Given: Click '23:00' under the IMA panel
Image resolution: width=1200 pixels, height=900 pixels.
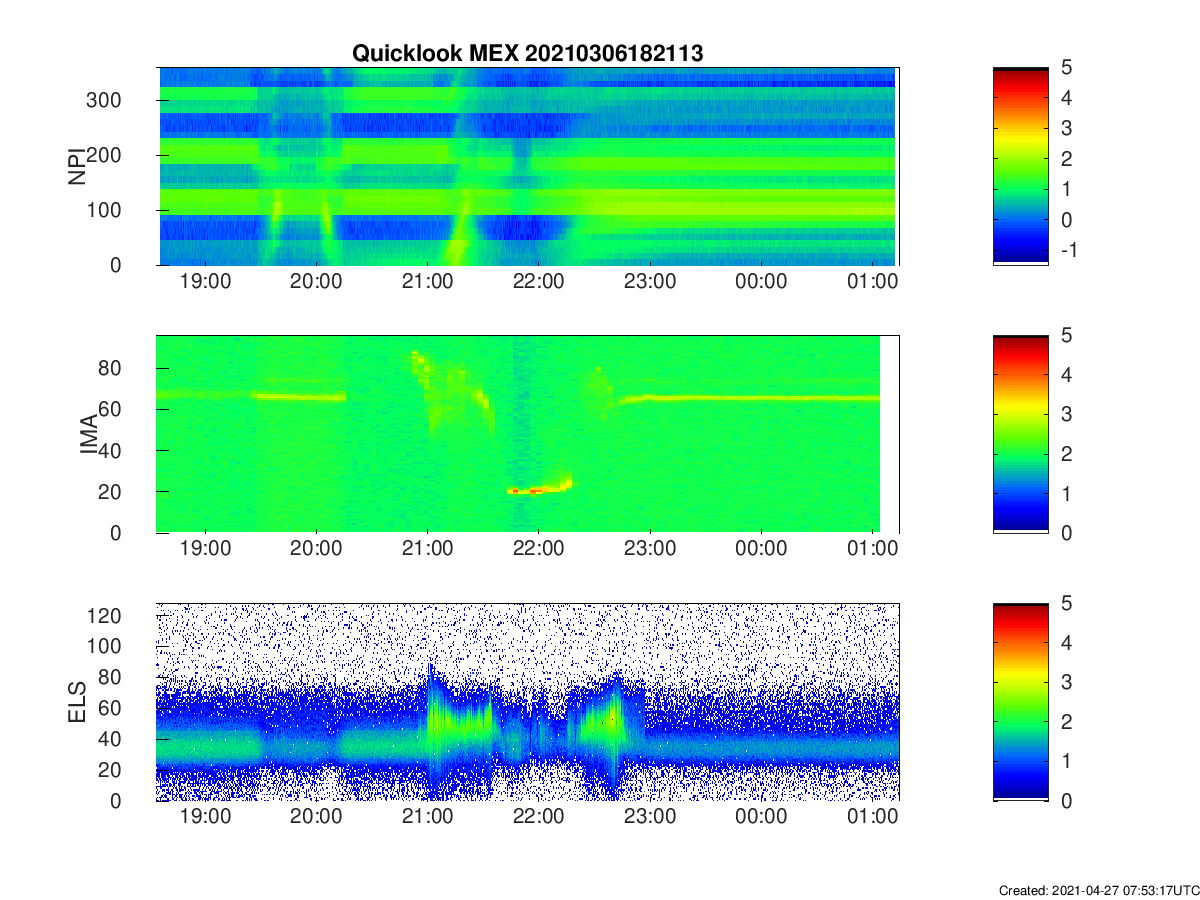Looking at the screenshot, I should pos(650,550).
